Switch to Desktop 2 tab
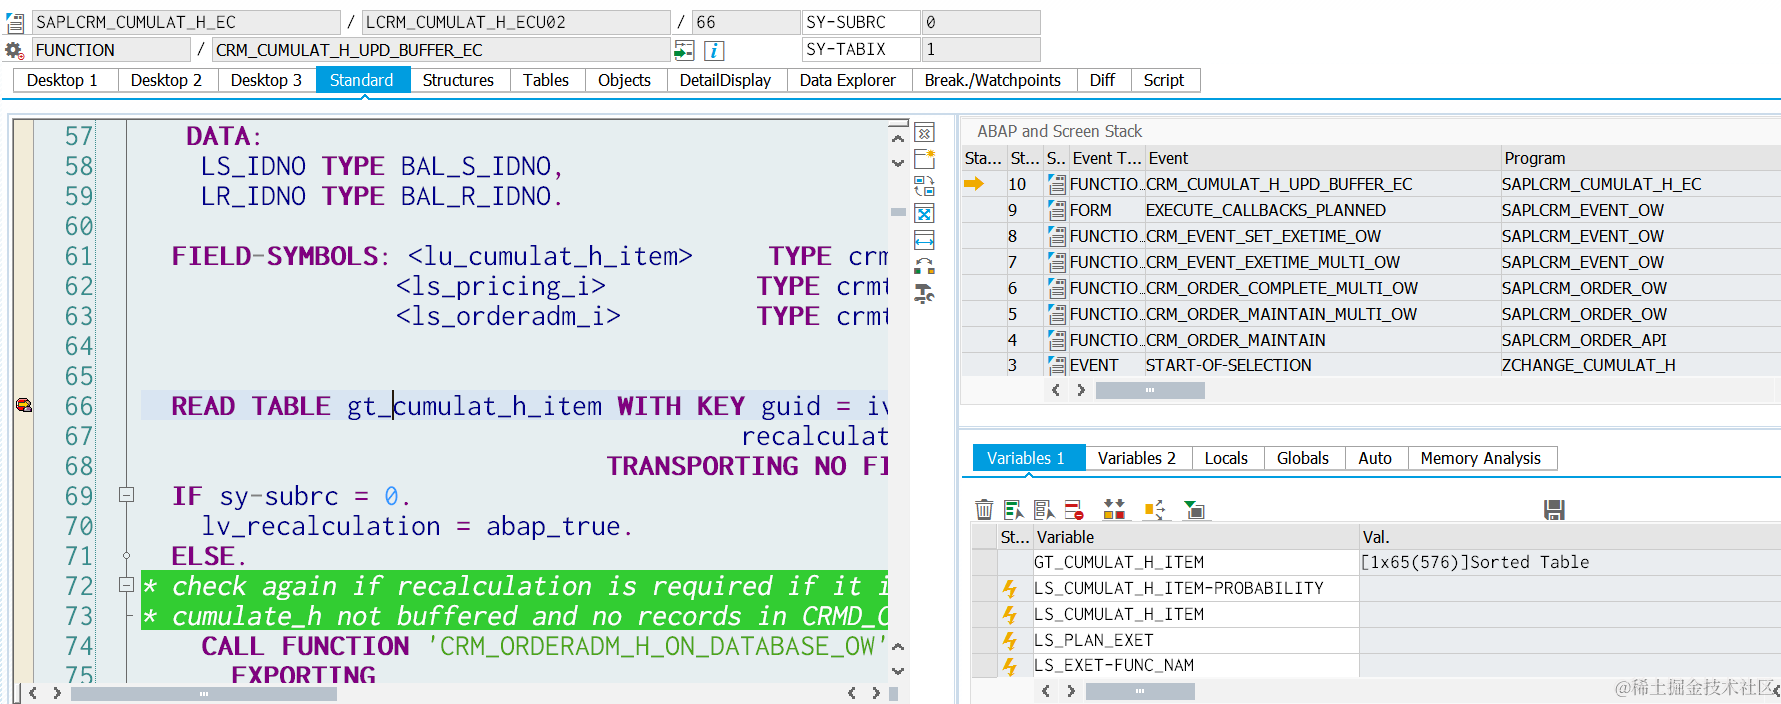This screenshot has width=1781, height=704. (166, 80)
